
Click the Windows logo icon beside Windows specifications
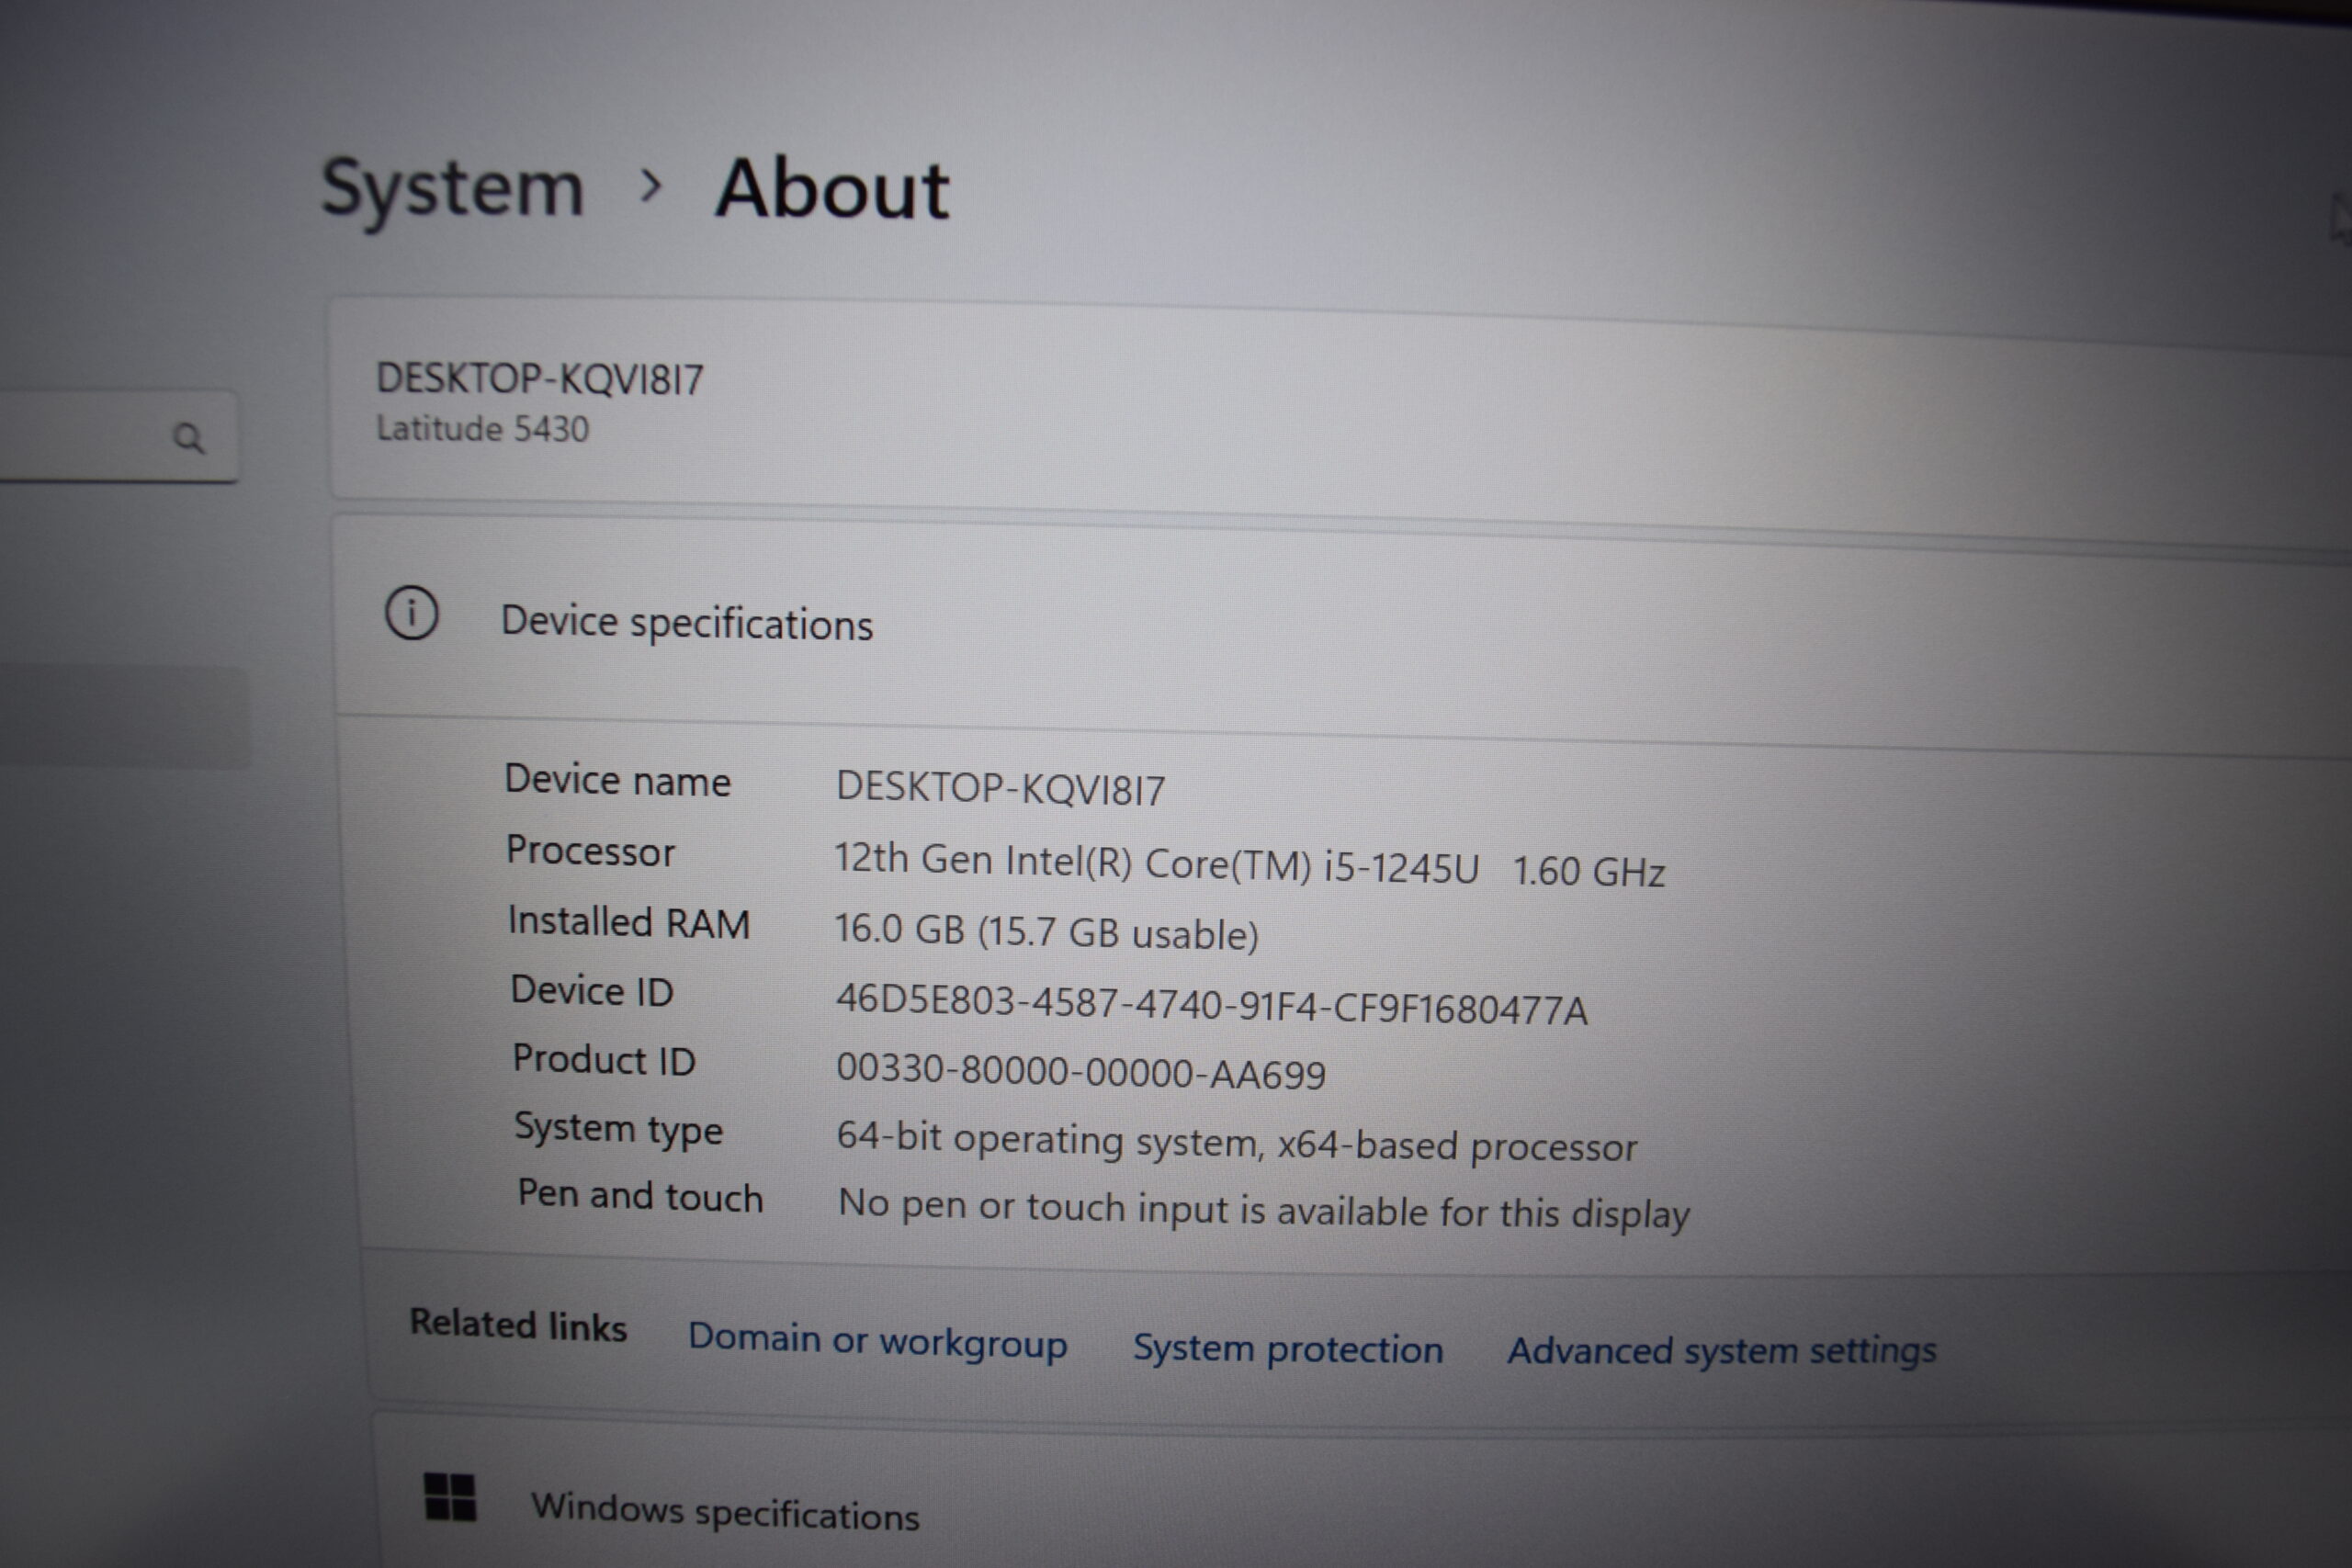click(x=450, y=1497)
